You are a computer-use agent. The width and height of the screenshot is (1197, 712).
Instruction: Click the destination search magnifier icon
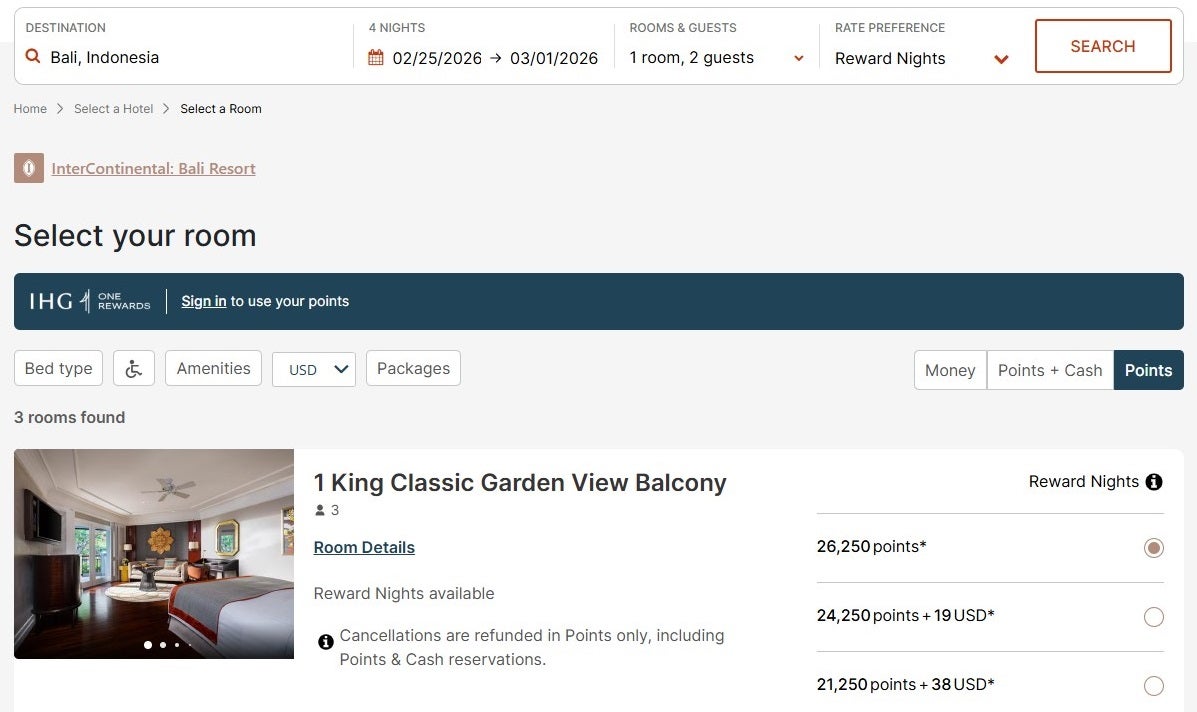pyautogui.click(x=33, y=56)
